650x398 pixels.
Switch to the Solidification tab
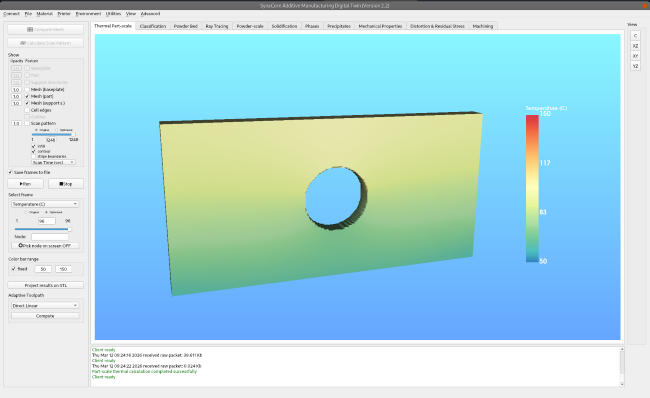[284, 26]
